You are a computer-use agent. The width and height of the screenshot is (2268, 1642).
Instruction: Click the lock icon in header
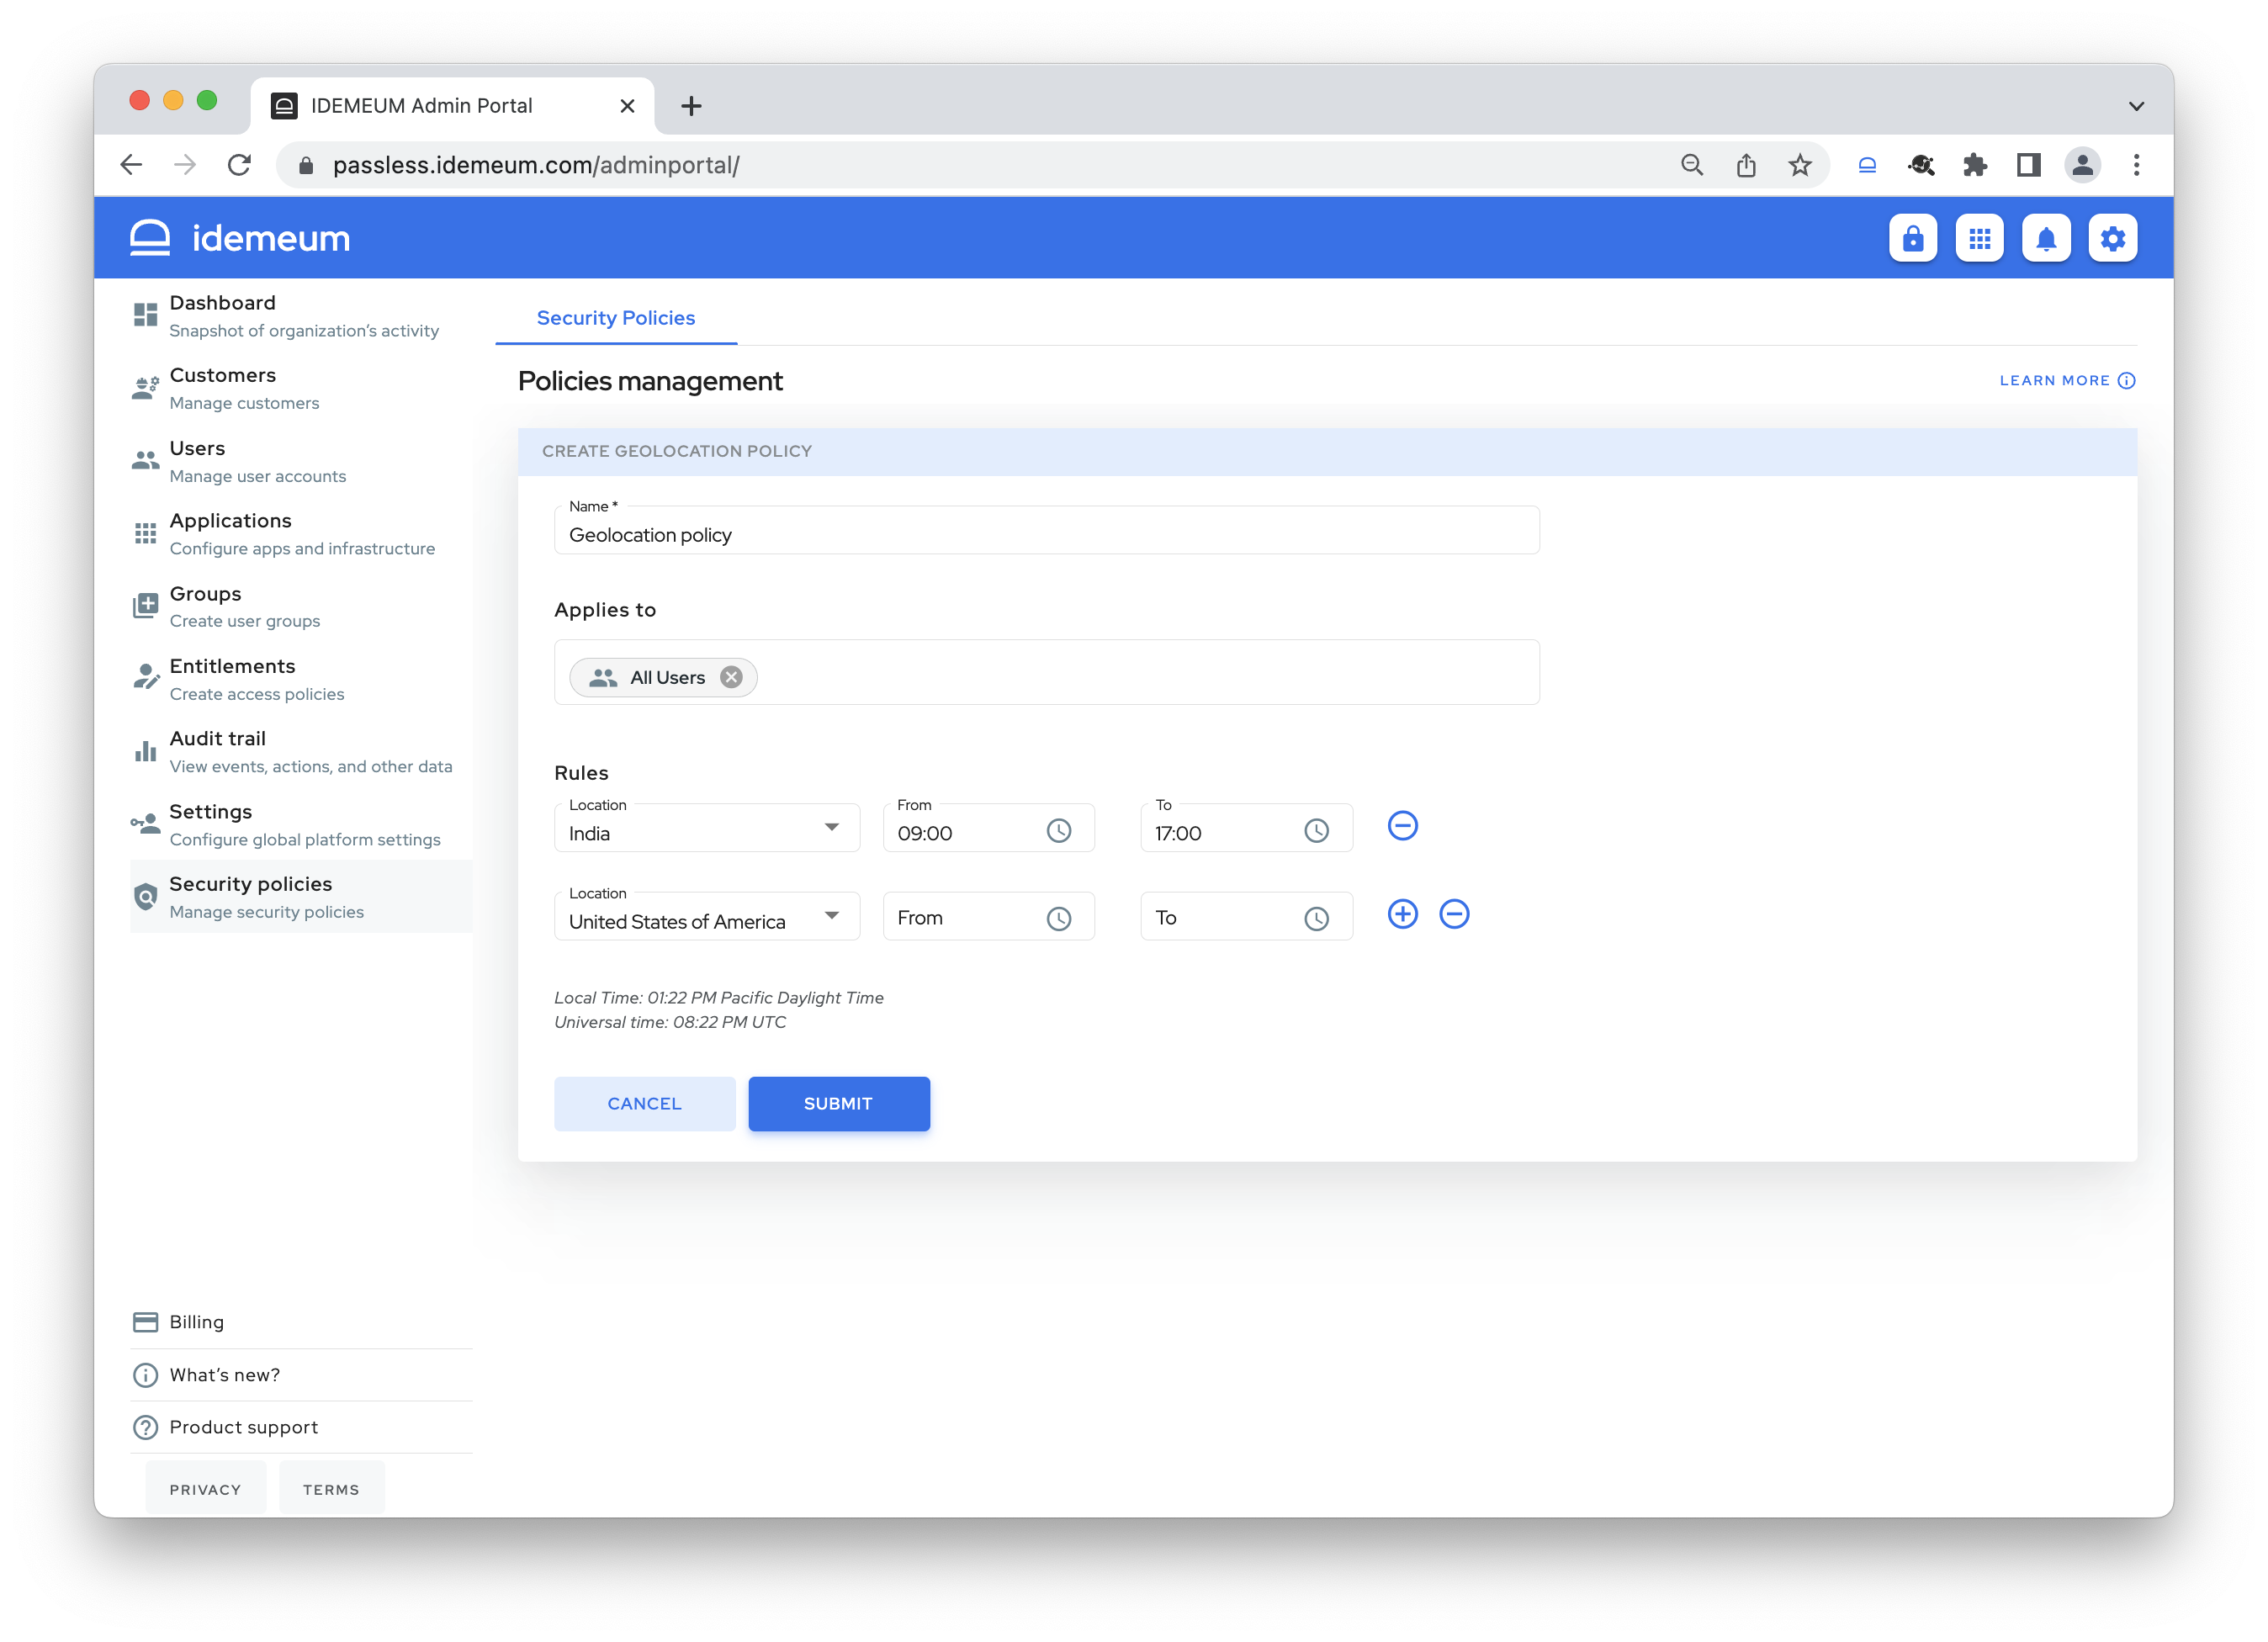pyautogui.click(x=1912, y=238)
